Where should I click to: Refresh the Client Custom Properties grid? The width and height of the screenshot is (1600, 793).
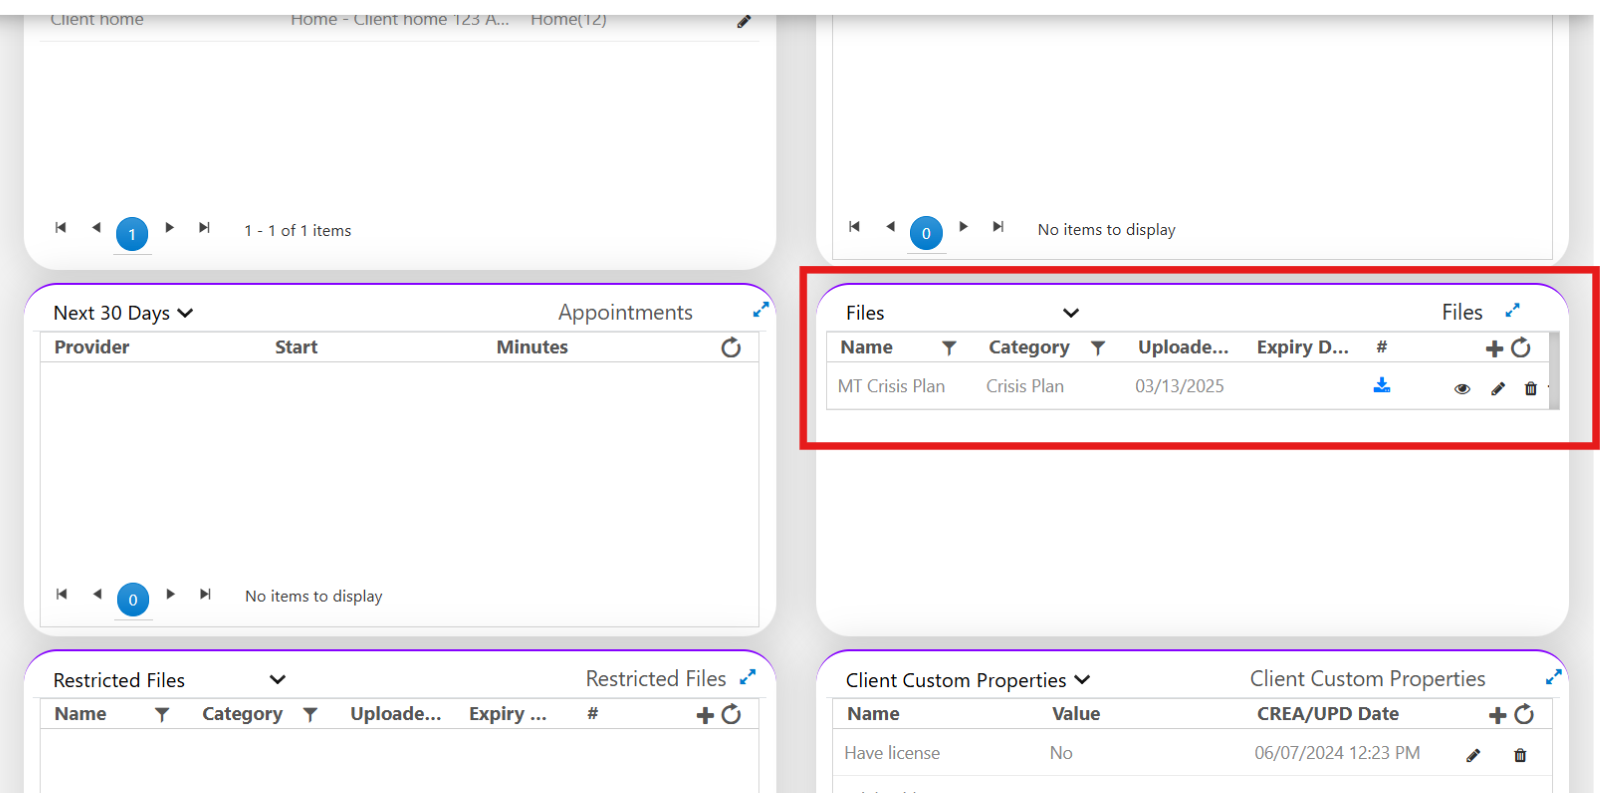coord(1524,714)
